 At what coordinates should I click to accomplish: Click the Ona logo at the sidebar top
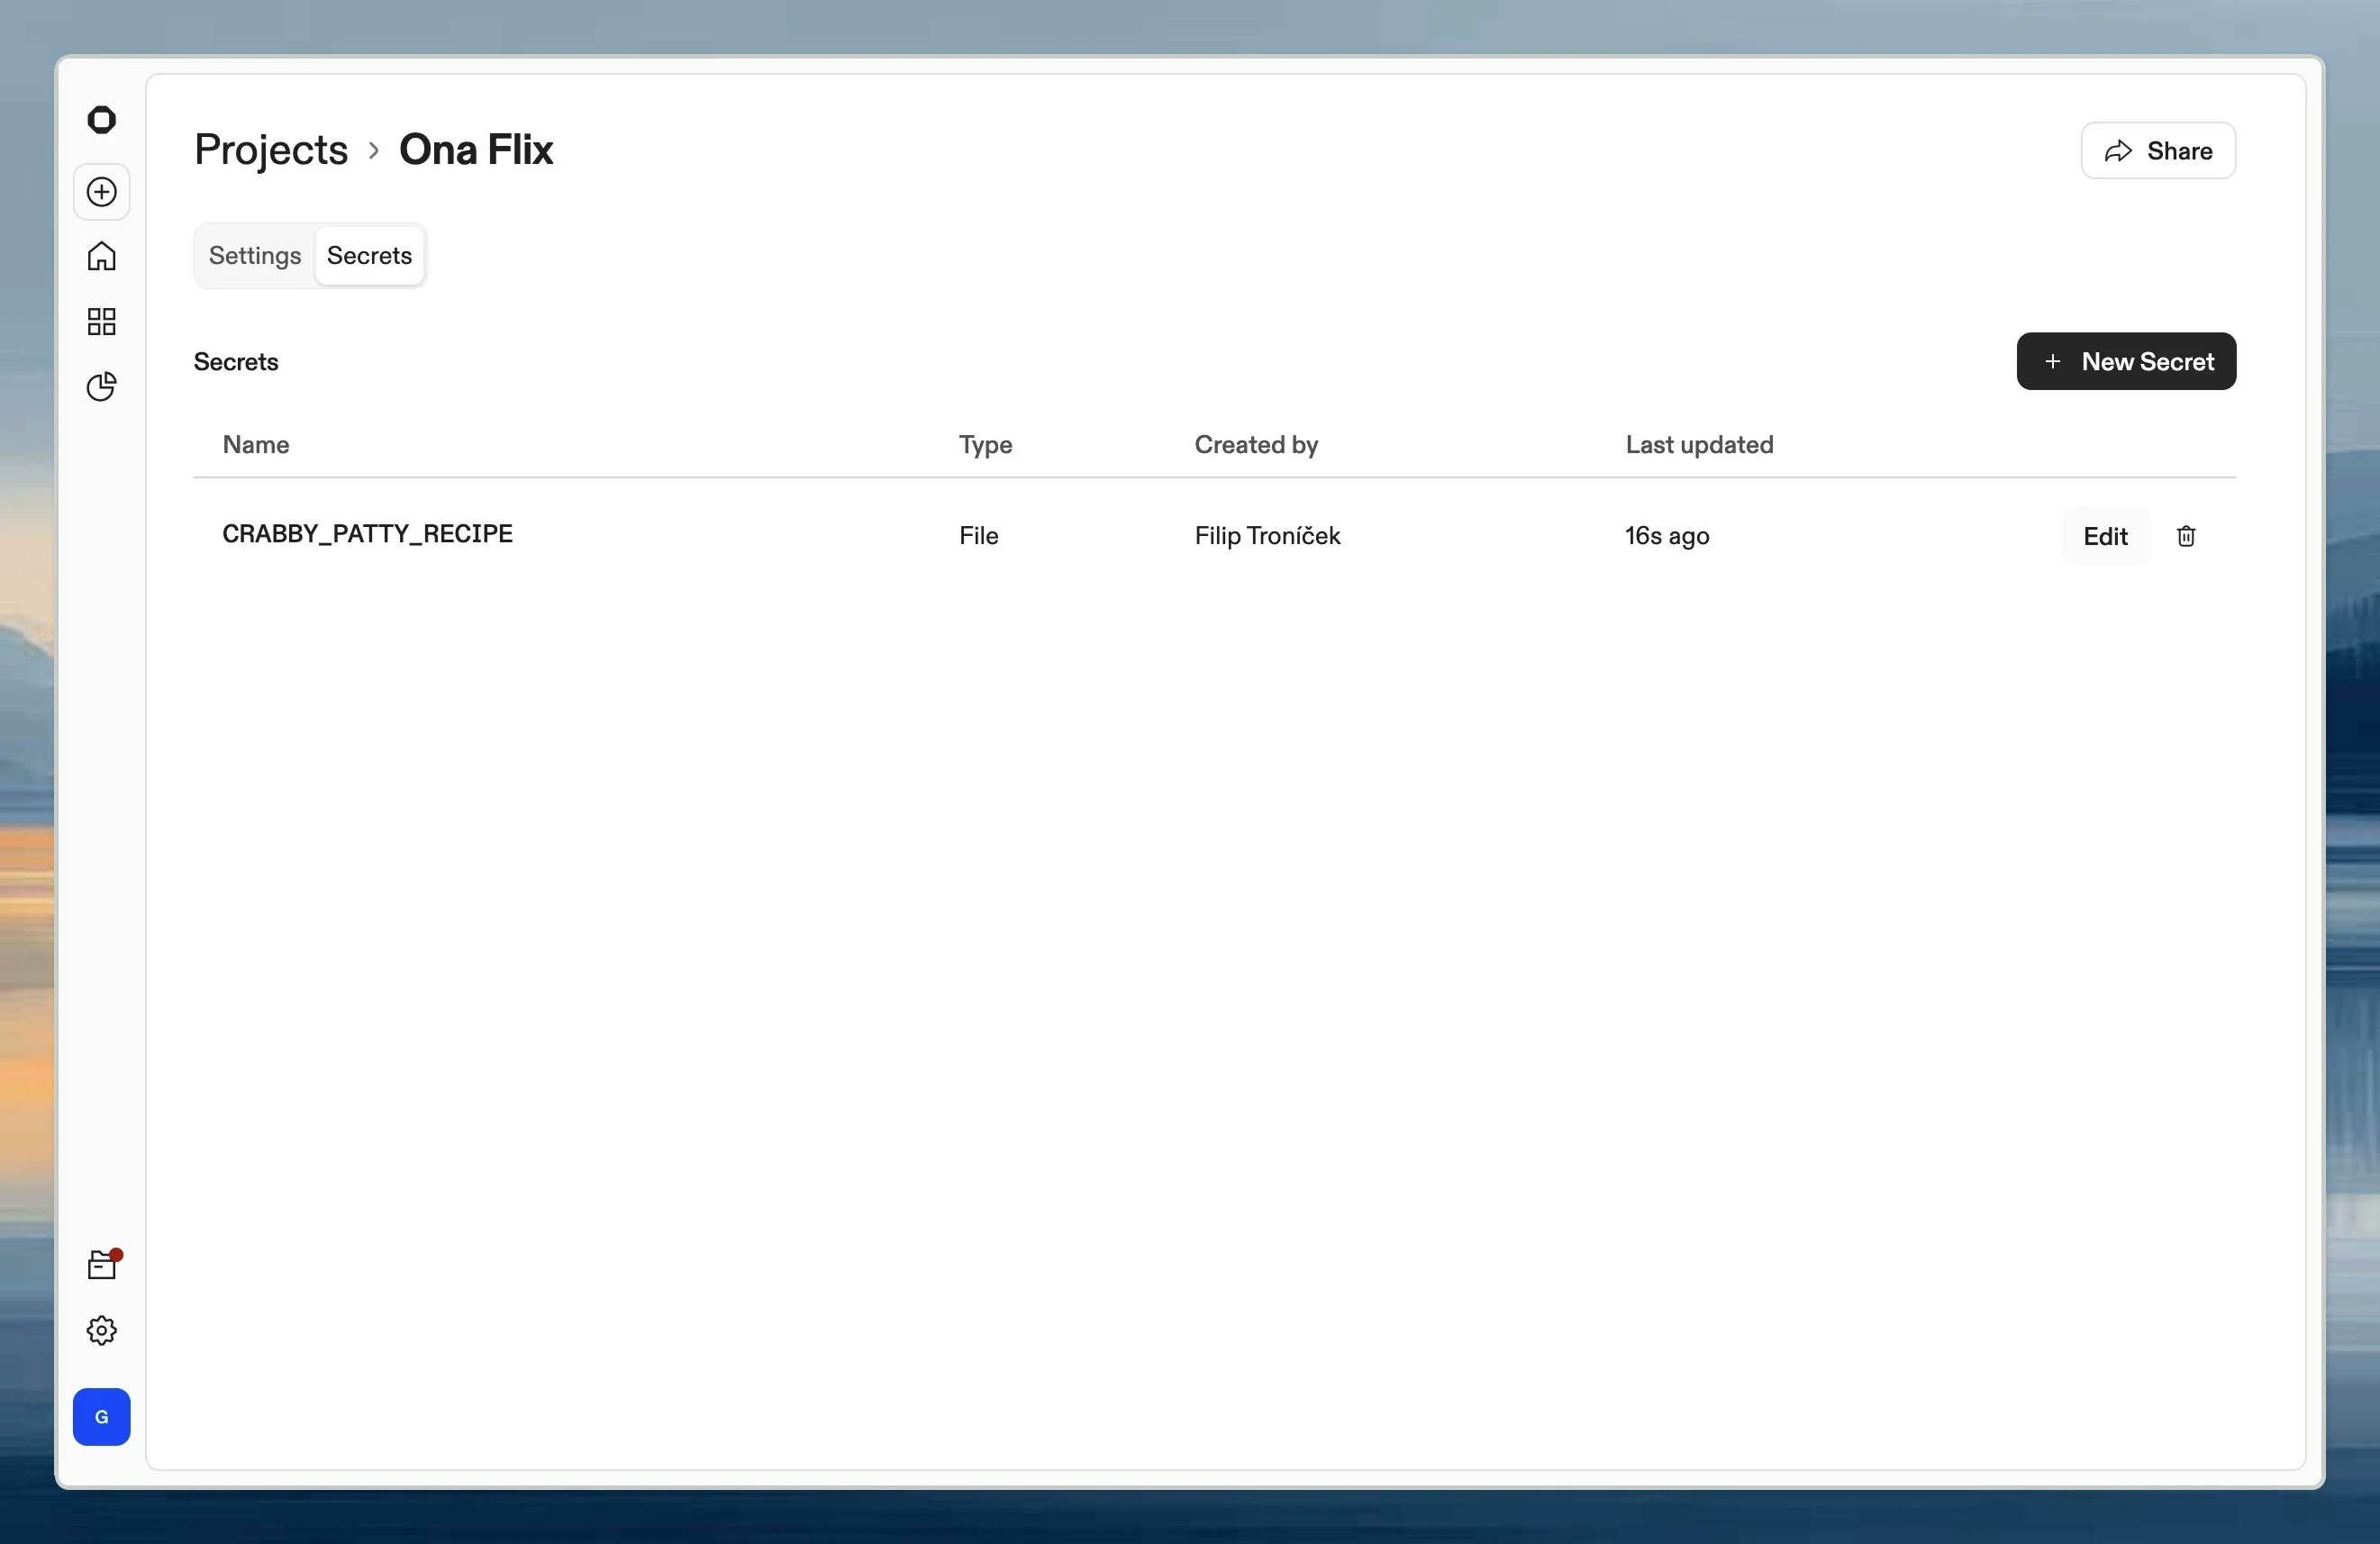[101, 119]
